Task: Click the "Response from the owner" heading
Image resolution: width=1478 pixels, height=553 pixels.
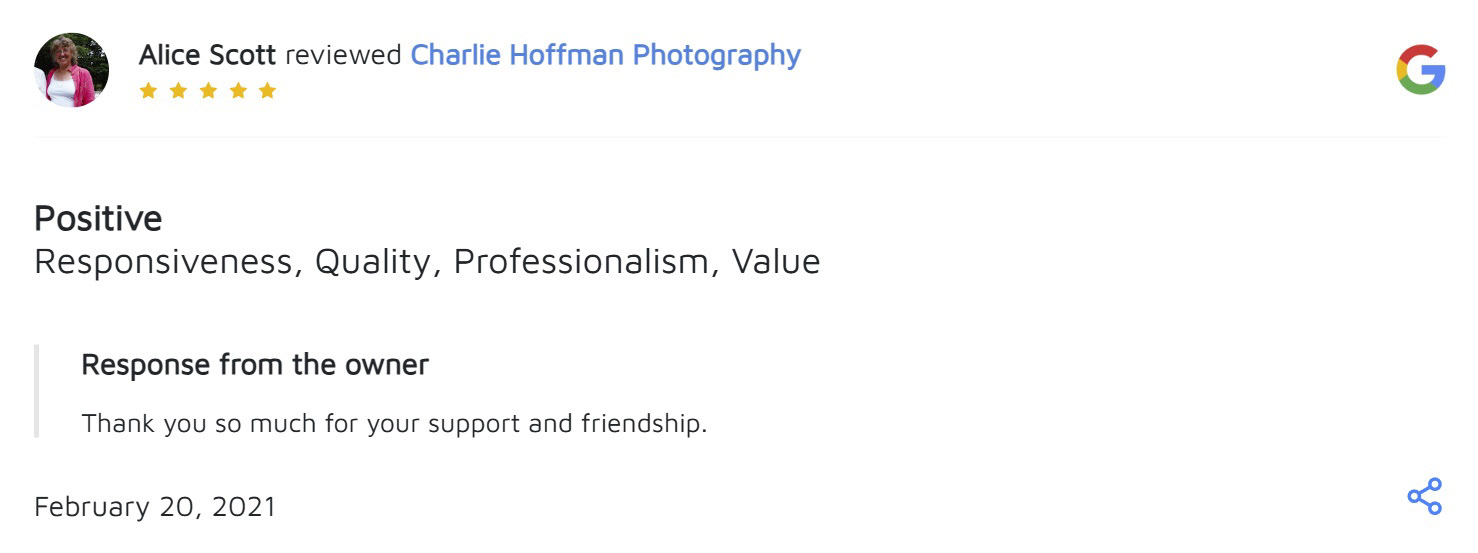Action: point(255,365)
